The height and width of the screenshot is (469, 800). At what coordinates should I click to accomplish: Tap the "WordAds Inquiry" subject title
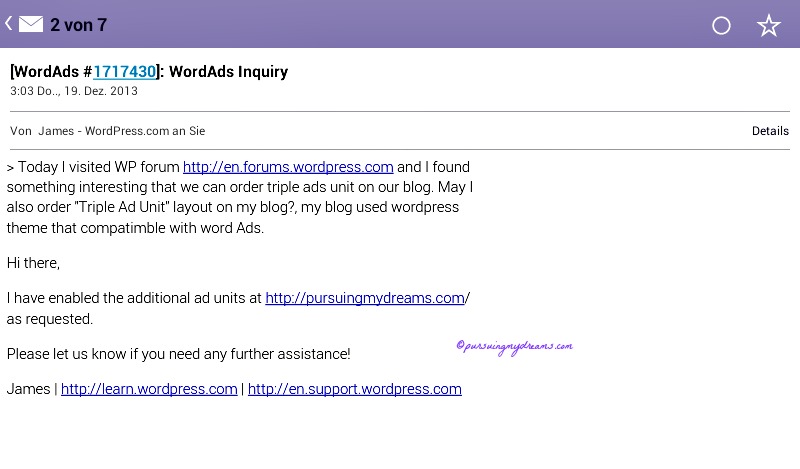pos(228,72)
